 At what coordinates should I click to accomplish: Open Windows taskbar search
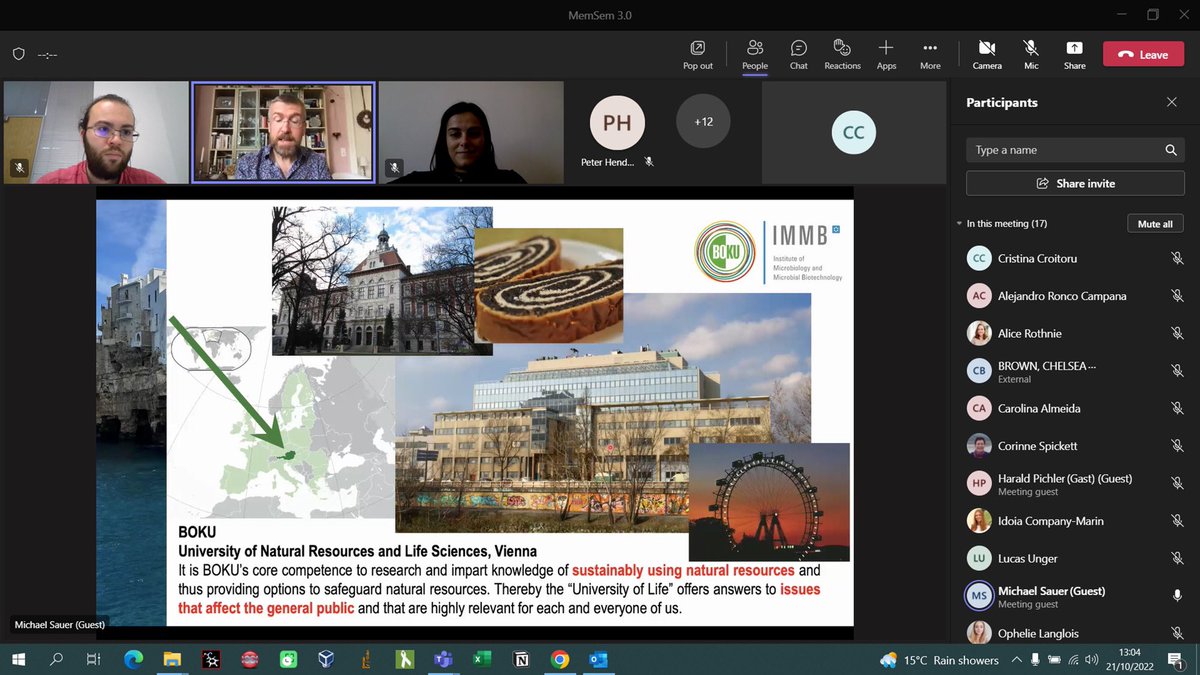pos(57,659)
